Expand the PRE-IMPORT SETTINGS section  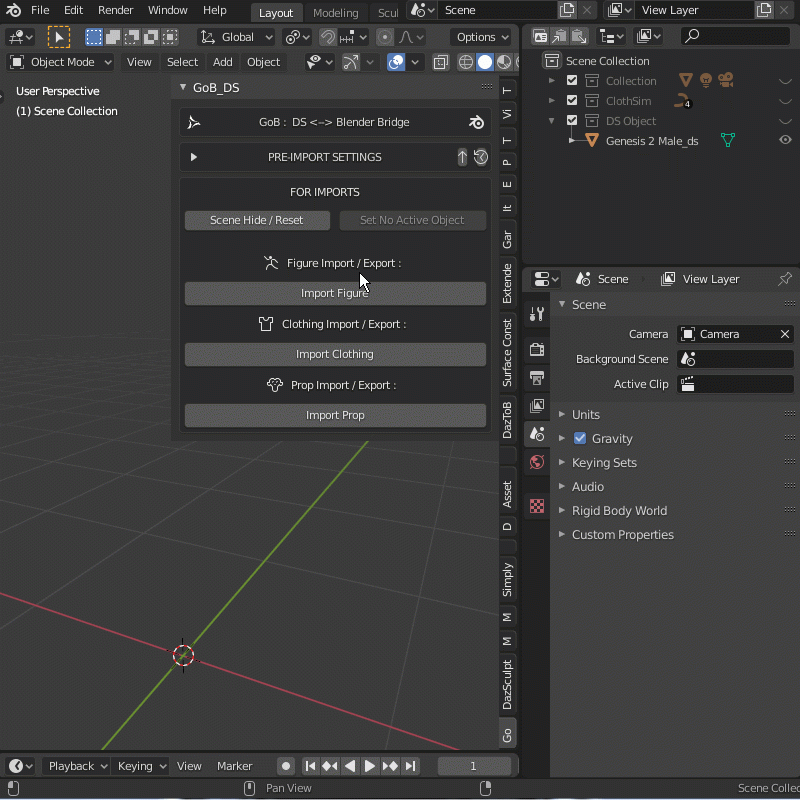(x=194, y=157)
